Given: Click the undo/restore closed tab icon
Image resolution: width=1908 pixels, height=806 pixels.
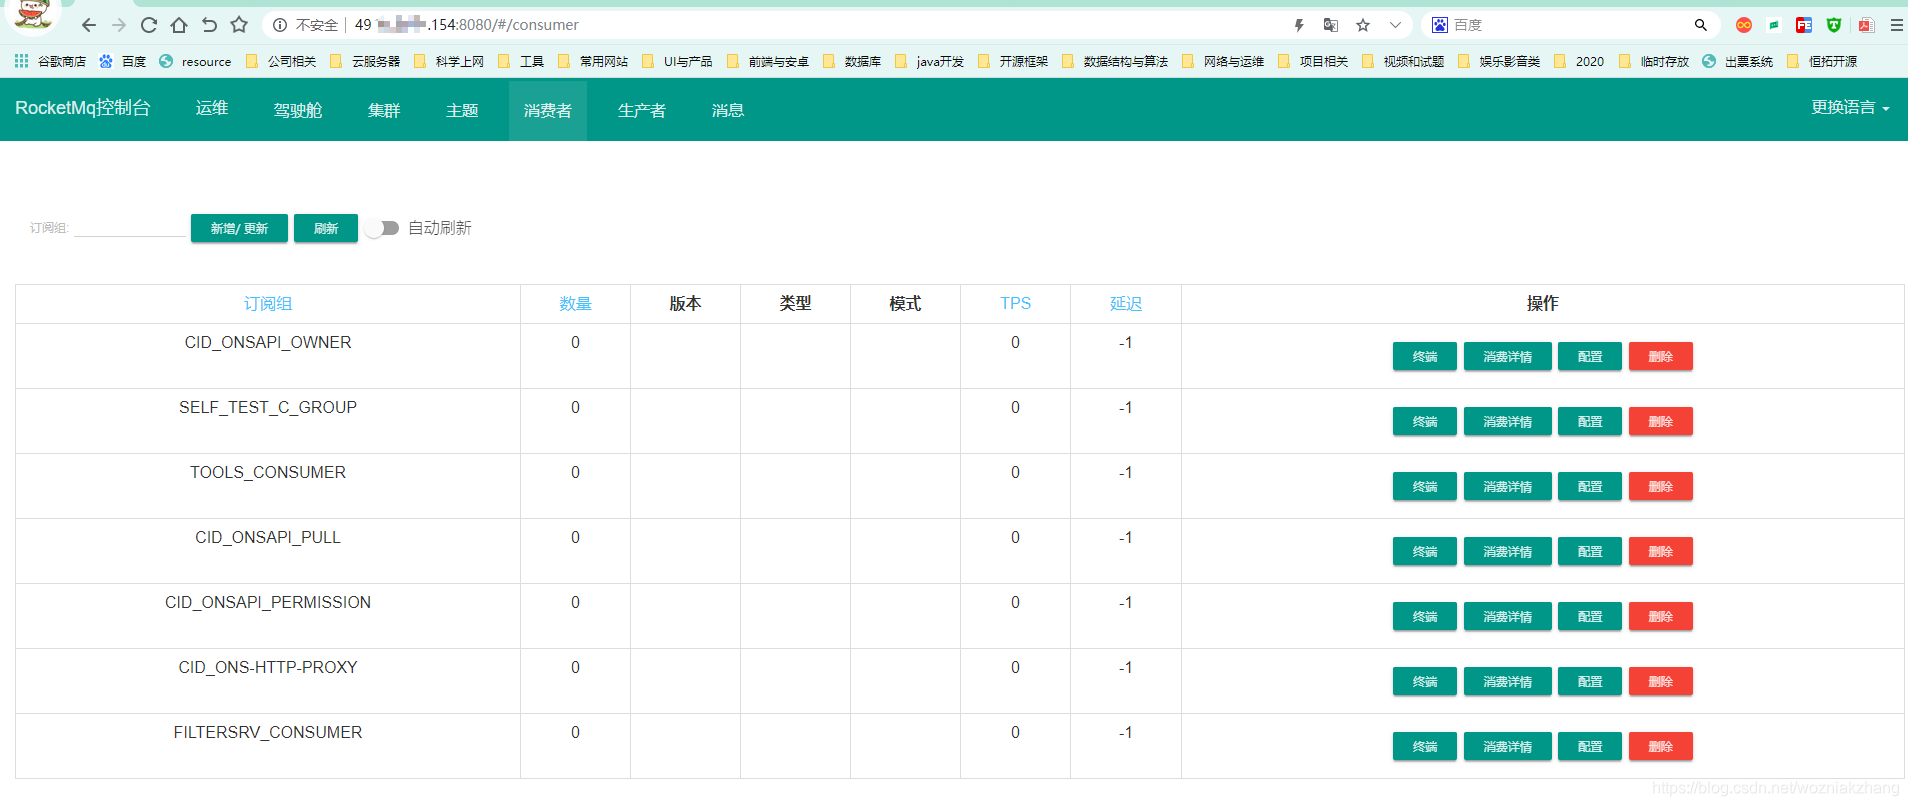Looking at the screenshot, I should [x=209, y=25].
